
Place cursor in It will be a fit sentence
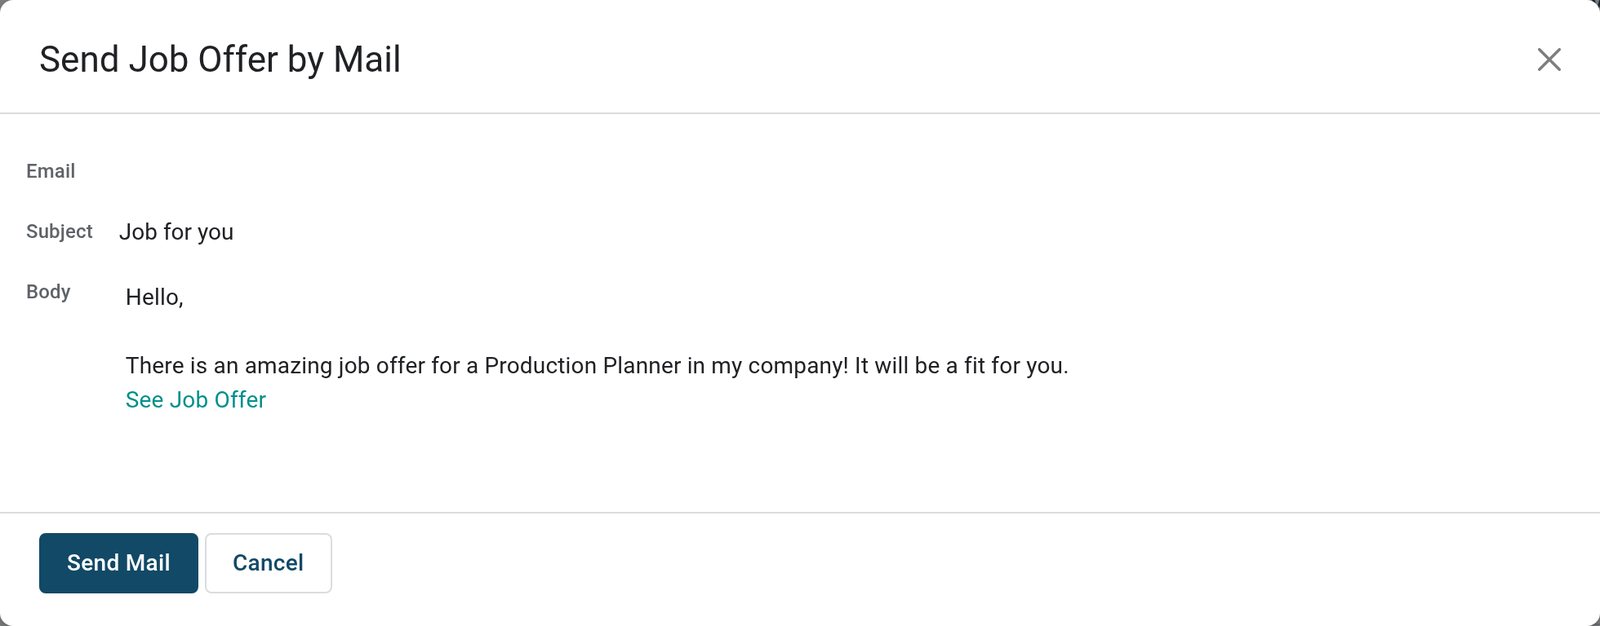tap(961, 366)
